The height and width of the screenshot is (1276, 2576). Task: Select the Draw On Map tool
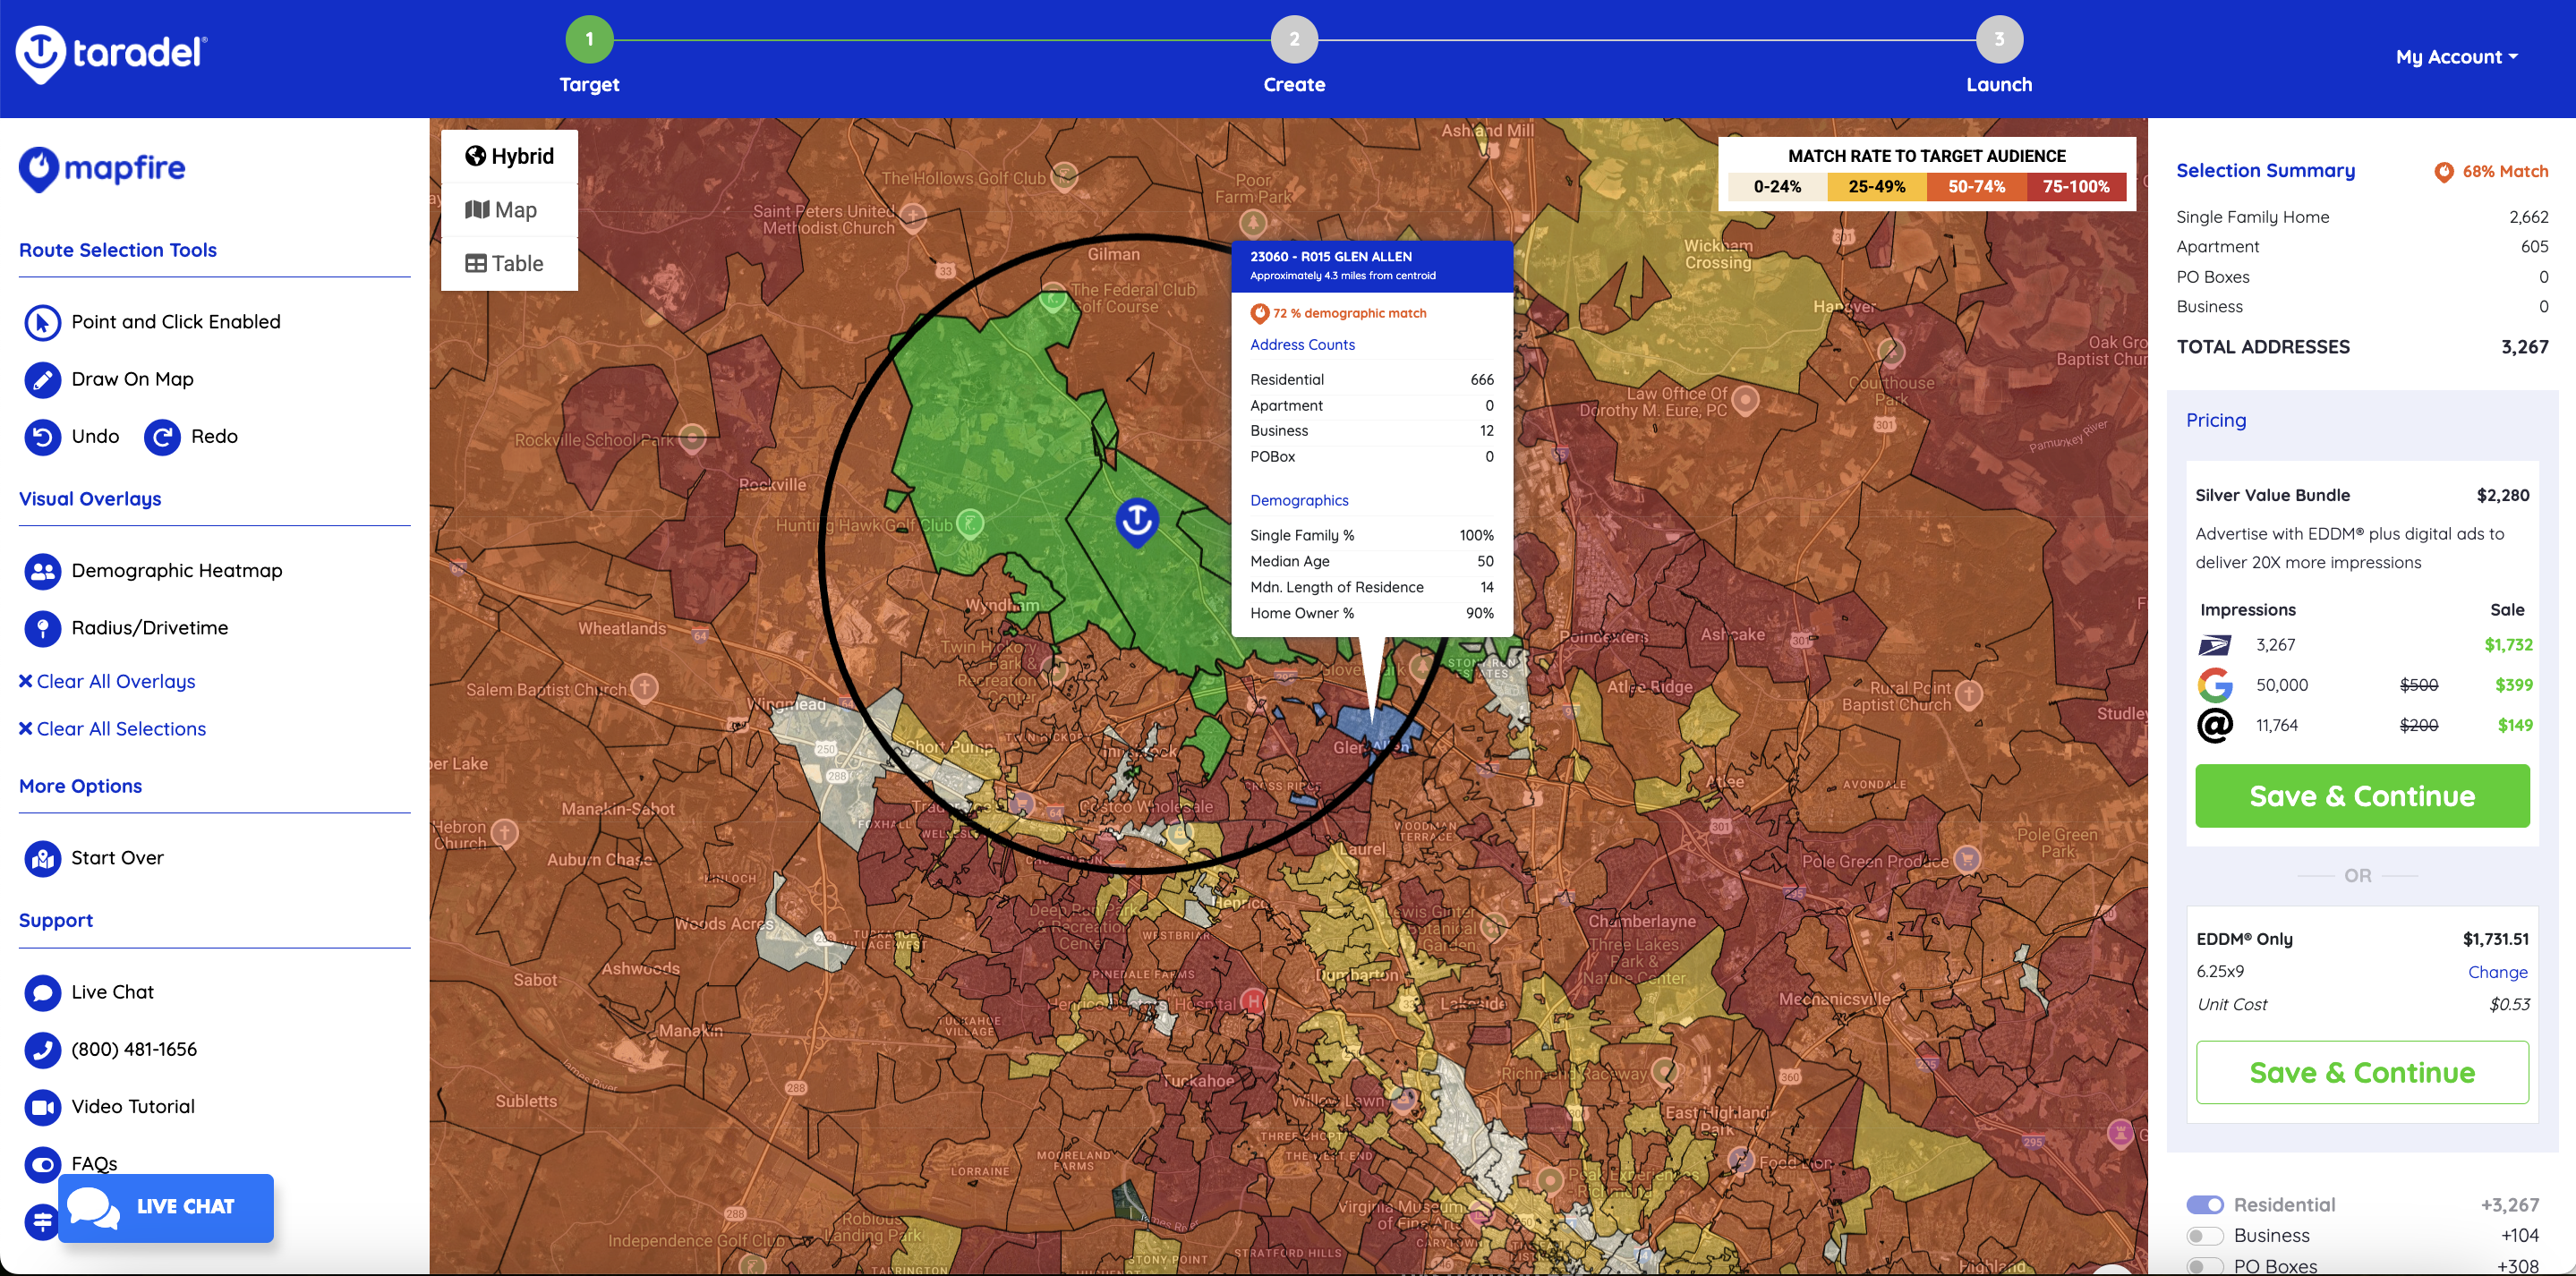click(x=42, y=379)
